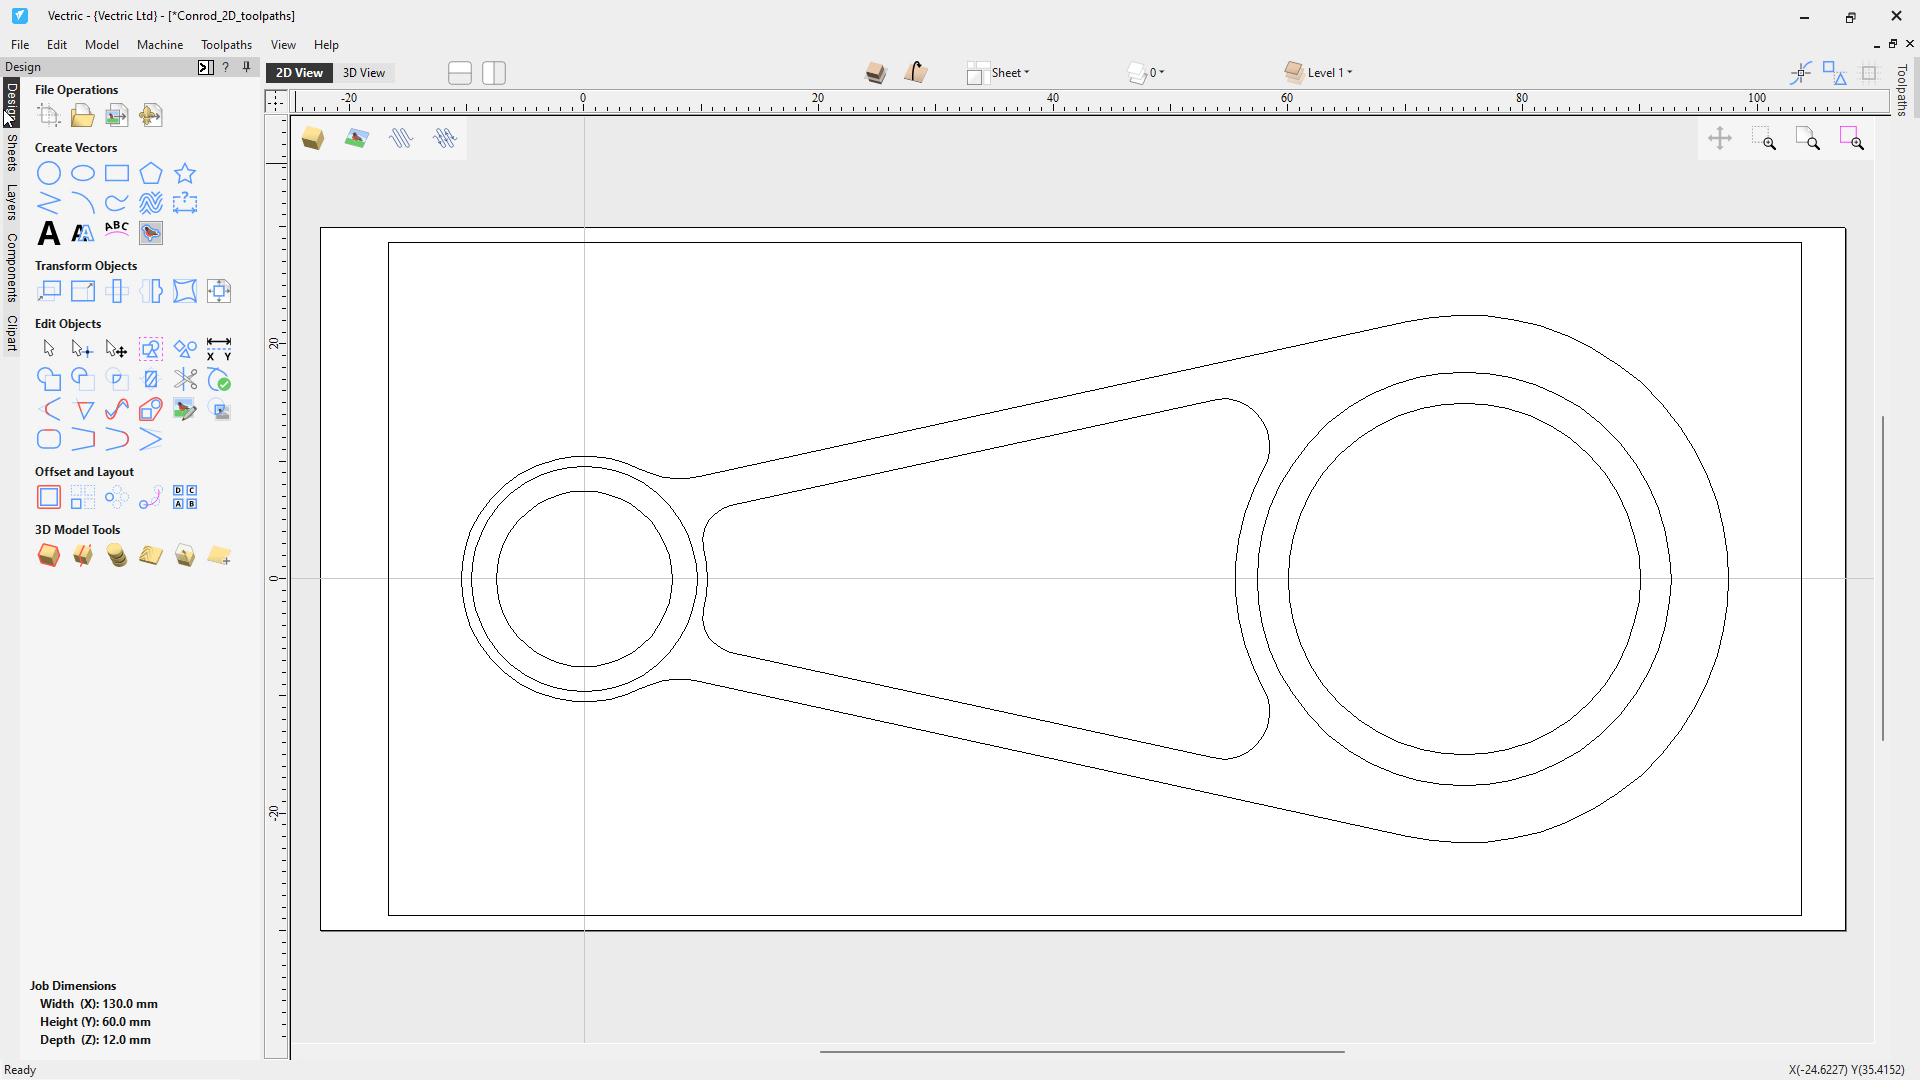Image resolution: width=1920 pixels, height=1080 pixels.
Task: Open the layer 0 dropdown
Action: 1156,73
